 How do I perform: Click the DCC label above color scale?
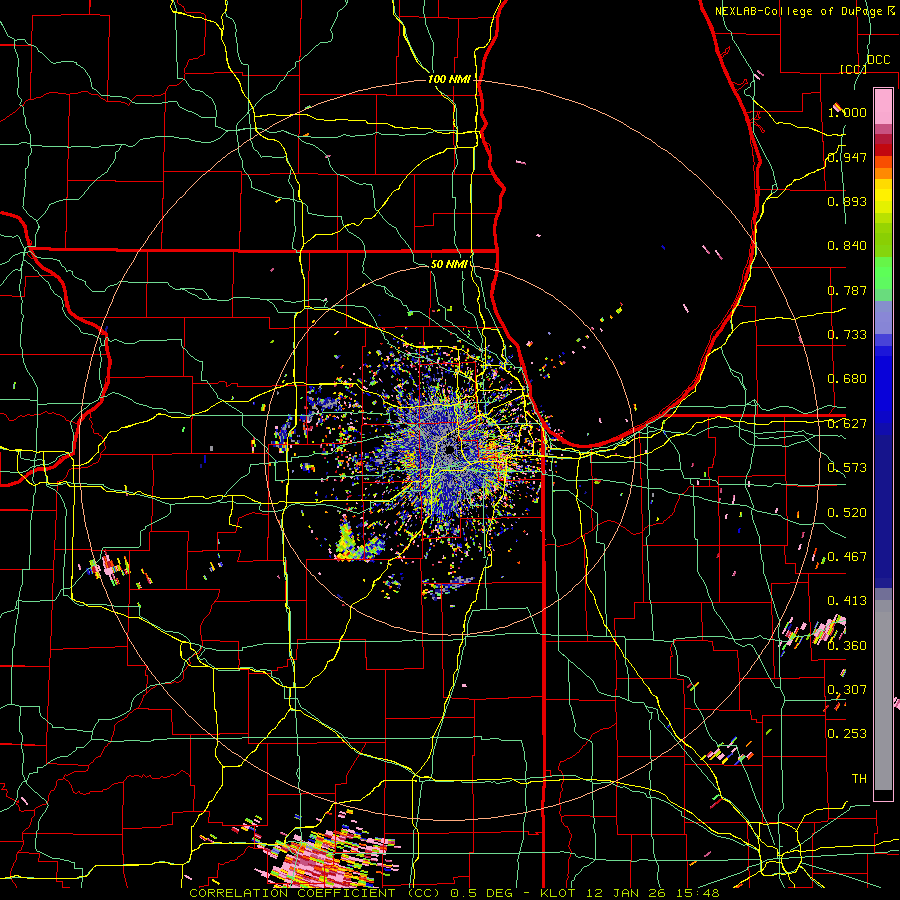pos(878,60)
